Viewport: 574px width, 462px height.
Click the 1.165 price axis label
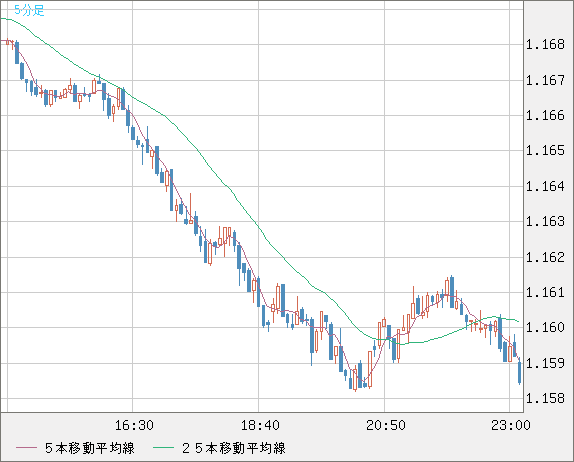click(x=545, y=150)
